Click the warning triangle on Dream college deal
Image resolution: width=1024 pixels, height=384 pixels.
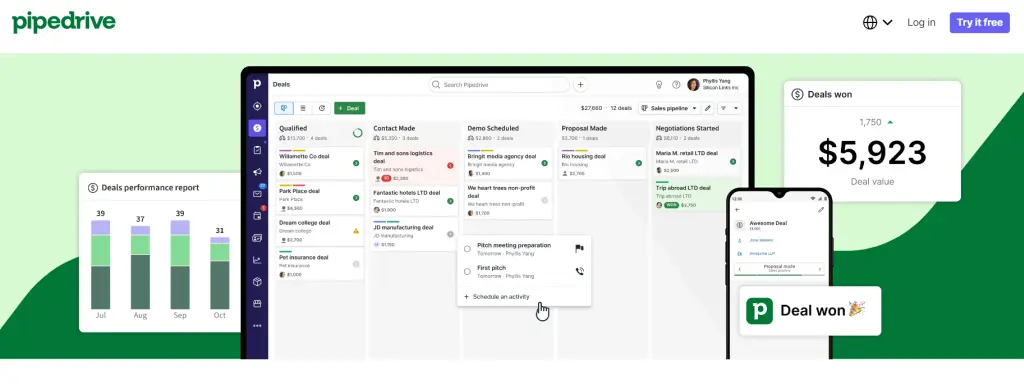pos(356,231)
